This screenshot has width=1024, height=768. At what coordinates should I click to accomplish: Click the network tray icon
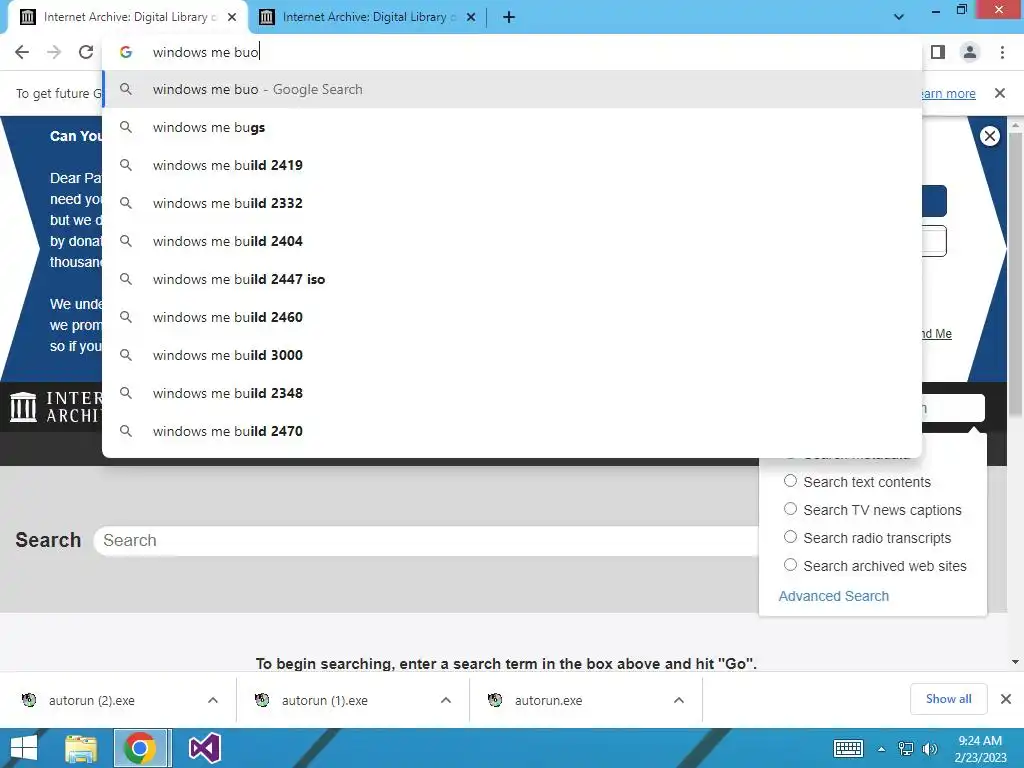click(x=906, y=748)
